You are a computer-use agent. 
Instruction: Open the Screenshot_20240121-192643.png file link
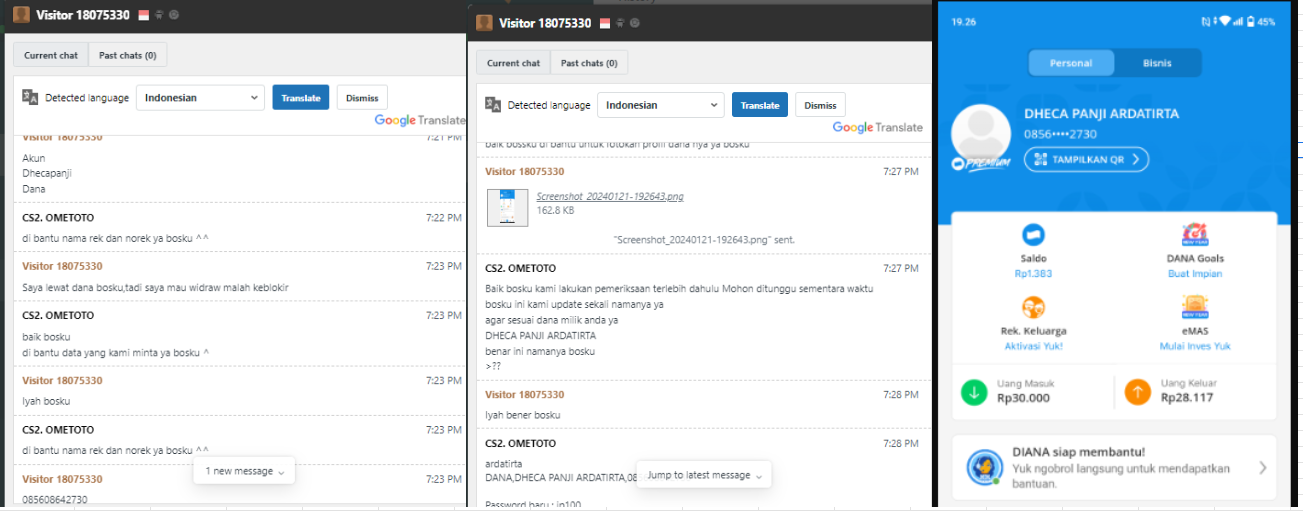[610, 197]
